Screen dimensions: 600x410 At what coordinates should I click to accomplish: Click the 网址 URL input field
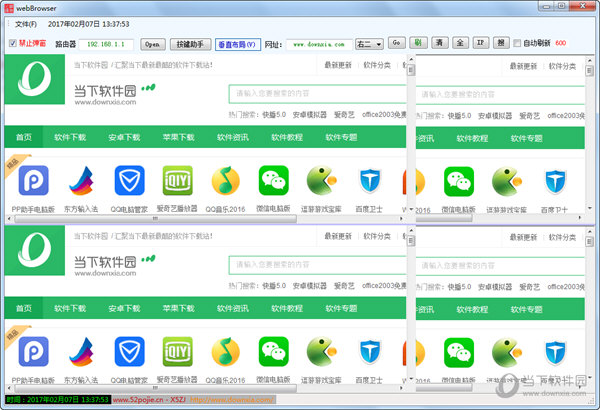click(319, 44)
